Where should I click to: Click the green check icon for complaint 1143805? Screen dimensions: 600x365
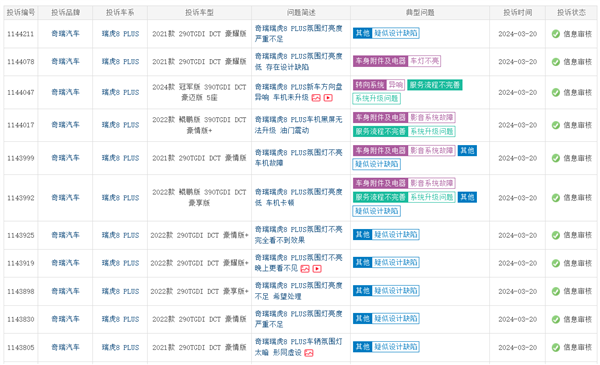click(556, 347)
